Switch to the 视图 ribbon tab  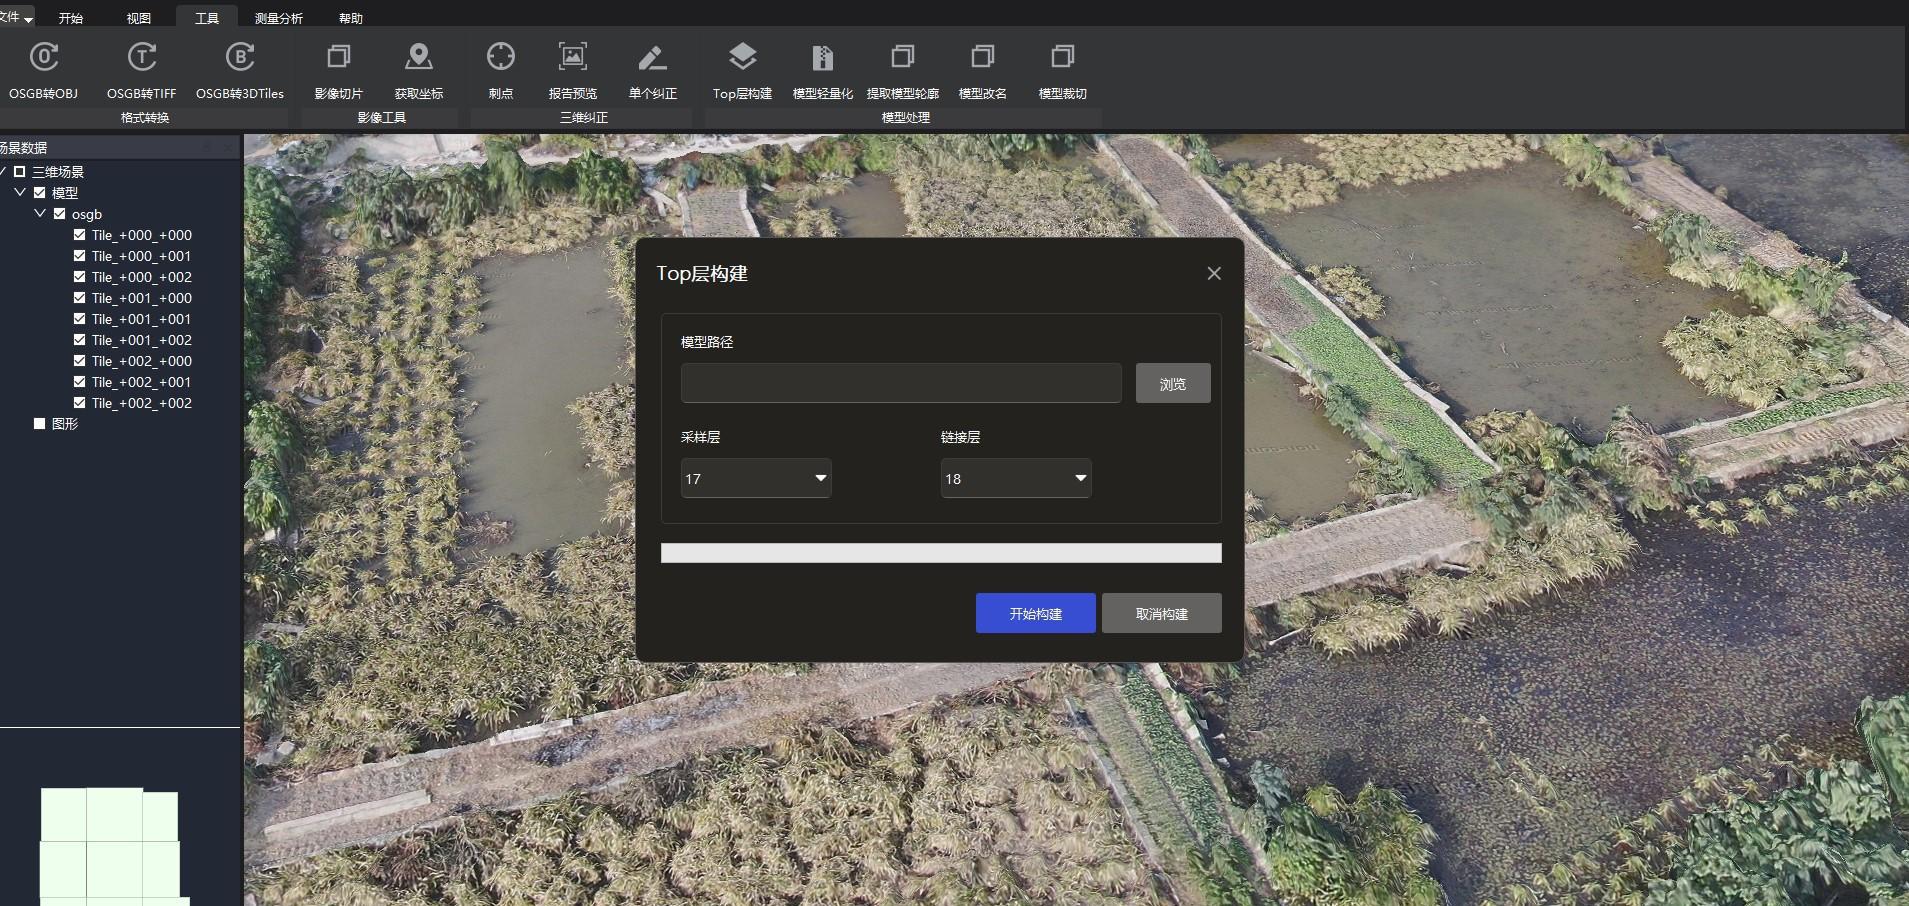point(139,18)
